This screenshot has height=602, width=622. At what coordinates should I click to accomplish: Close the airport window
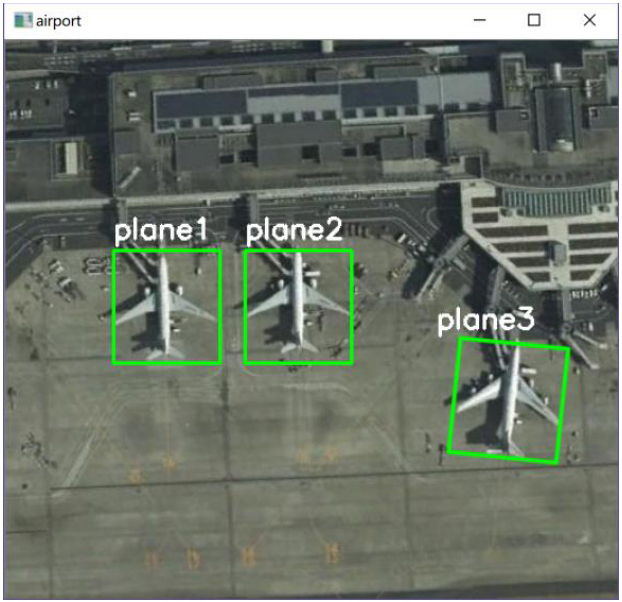click(x=589, y=20)
